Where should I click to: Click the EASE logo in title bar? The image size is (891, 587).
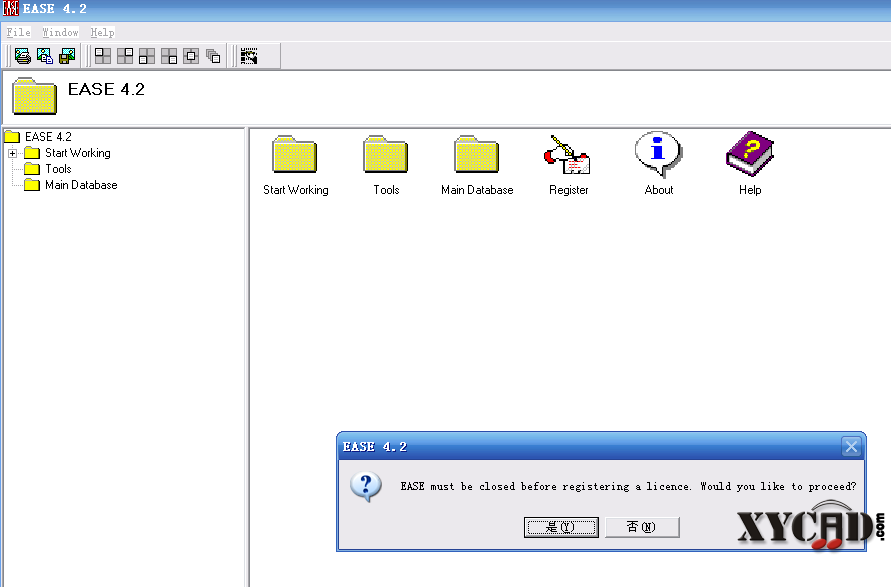(x=10, y=8)
